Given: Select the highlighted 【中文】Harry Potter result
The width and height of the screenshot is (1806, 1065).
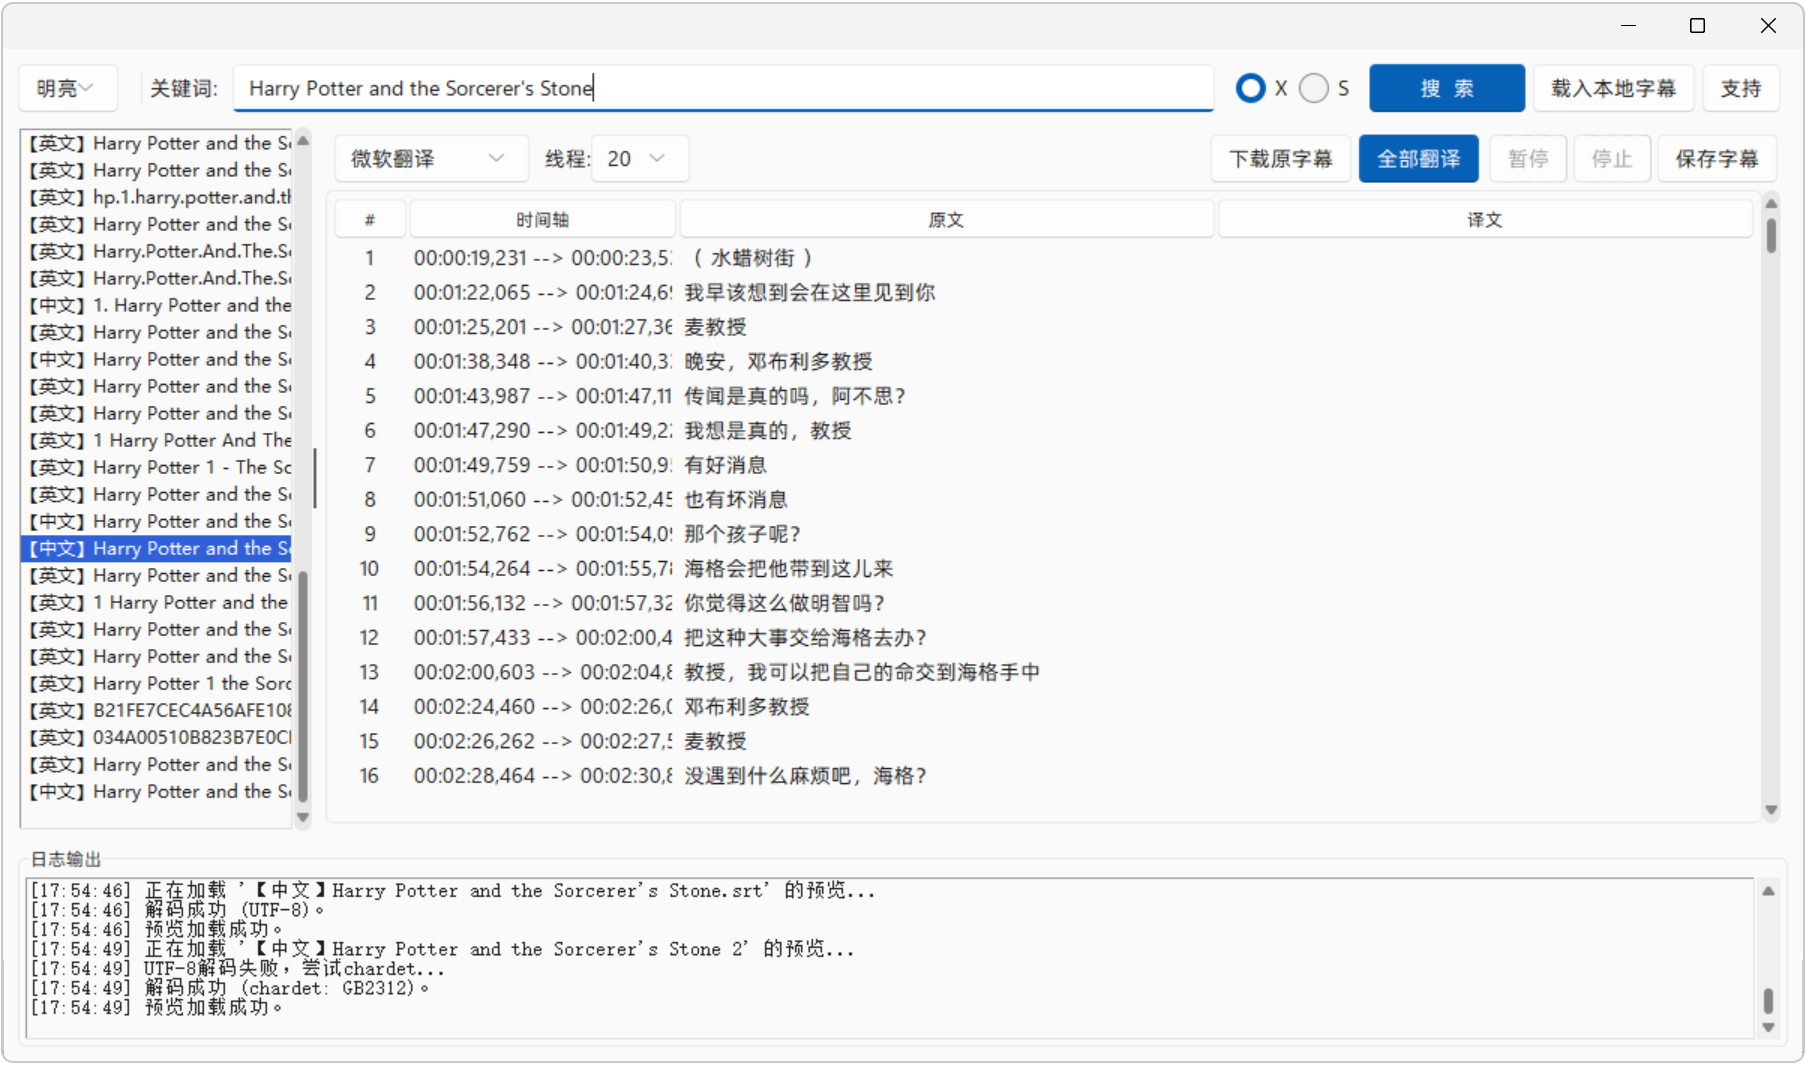Looking at the screenshot, I should tap(157, 548).
